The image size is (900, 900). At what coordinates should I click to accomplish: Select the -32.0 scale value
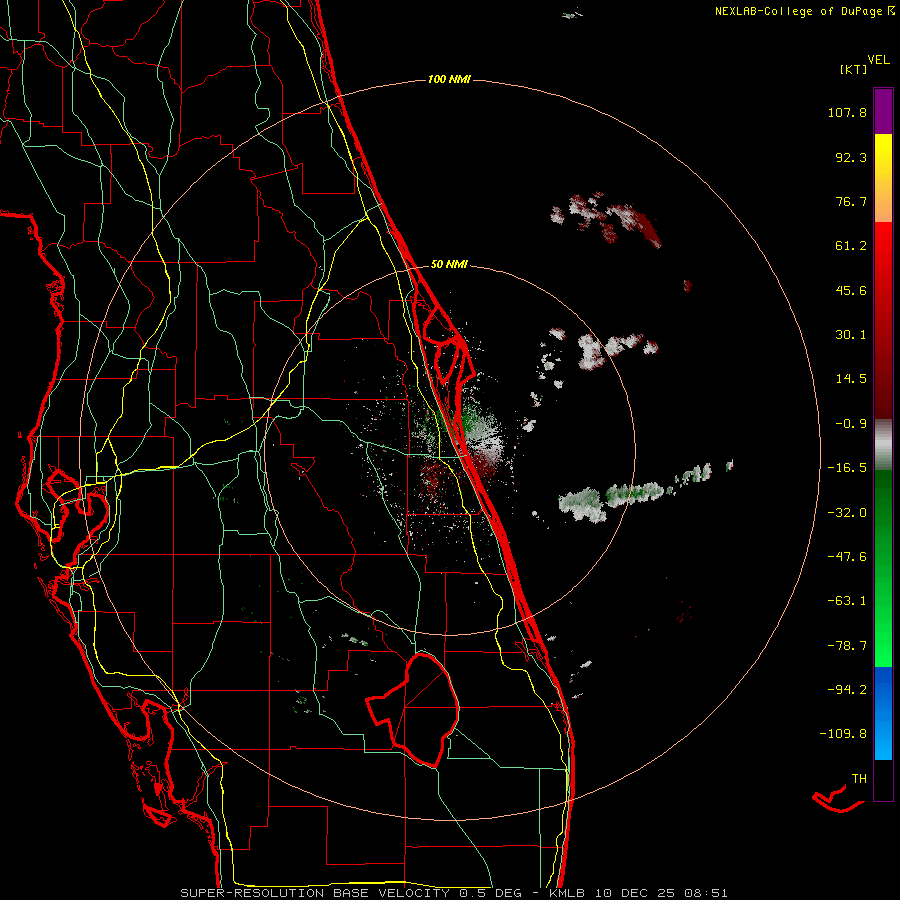pyautogui.click(x=847, y=513)
